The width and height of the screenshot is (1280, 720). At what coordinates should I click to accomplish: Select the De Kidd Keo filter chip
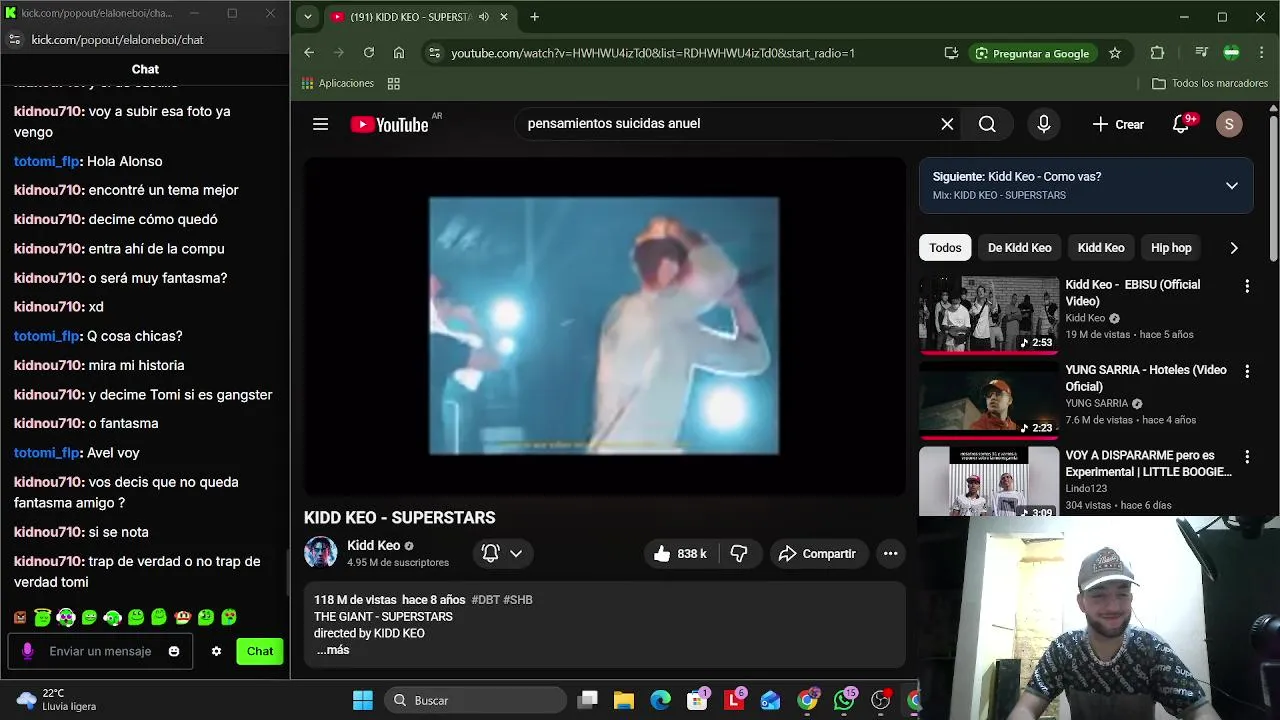point(1020,248)
